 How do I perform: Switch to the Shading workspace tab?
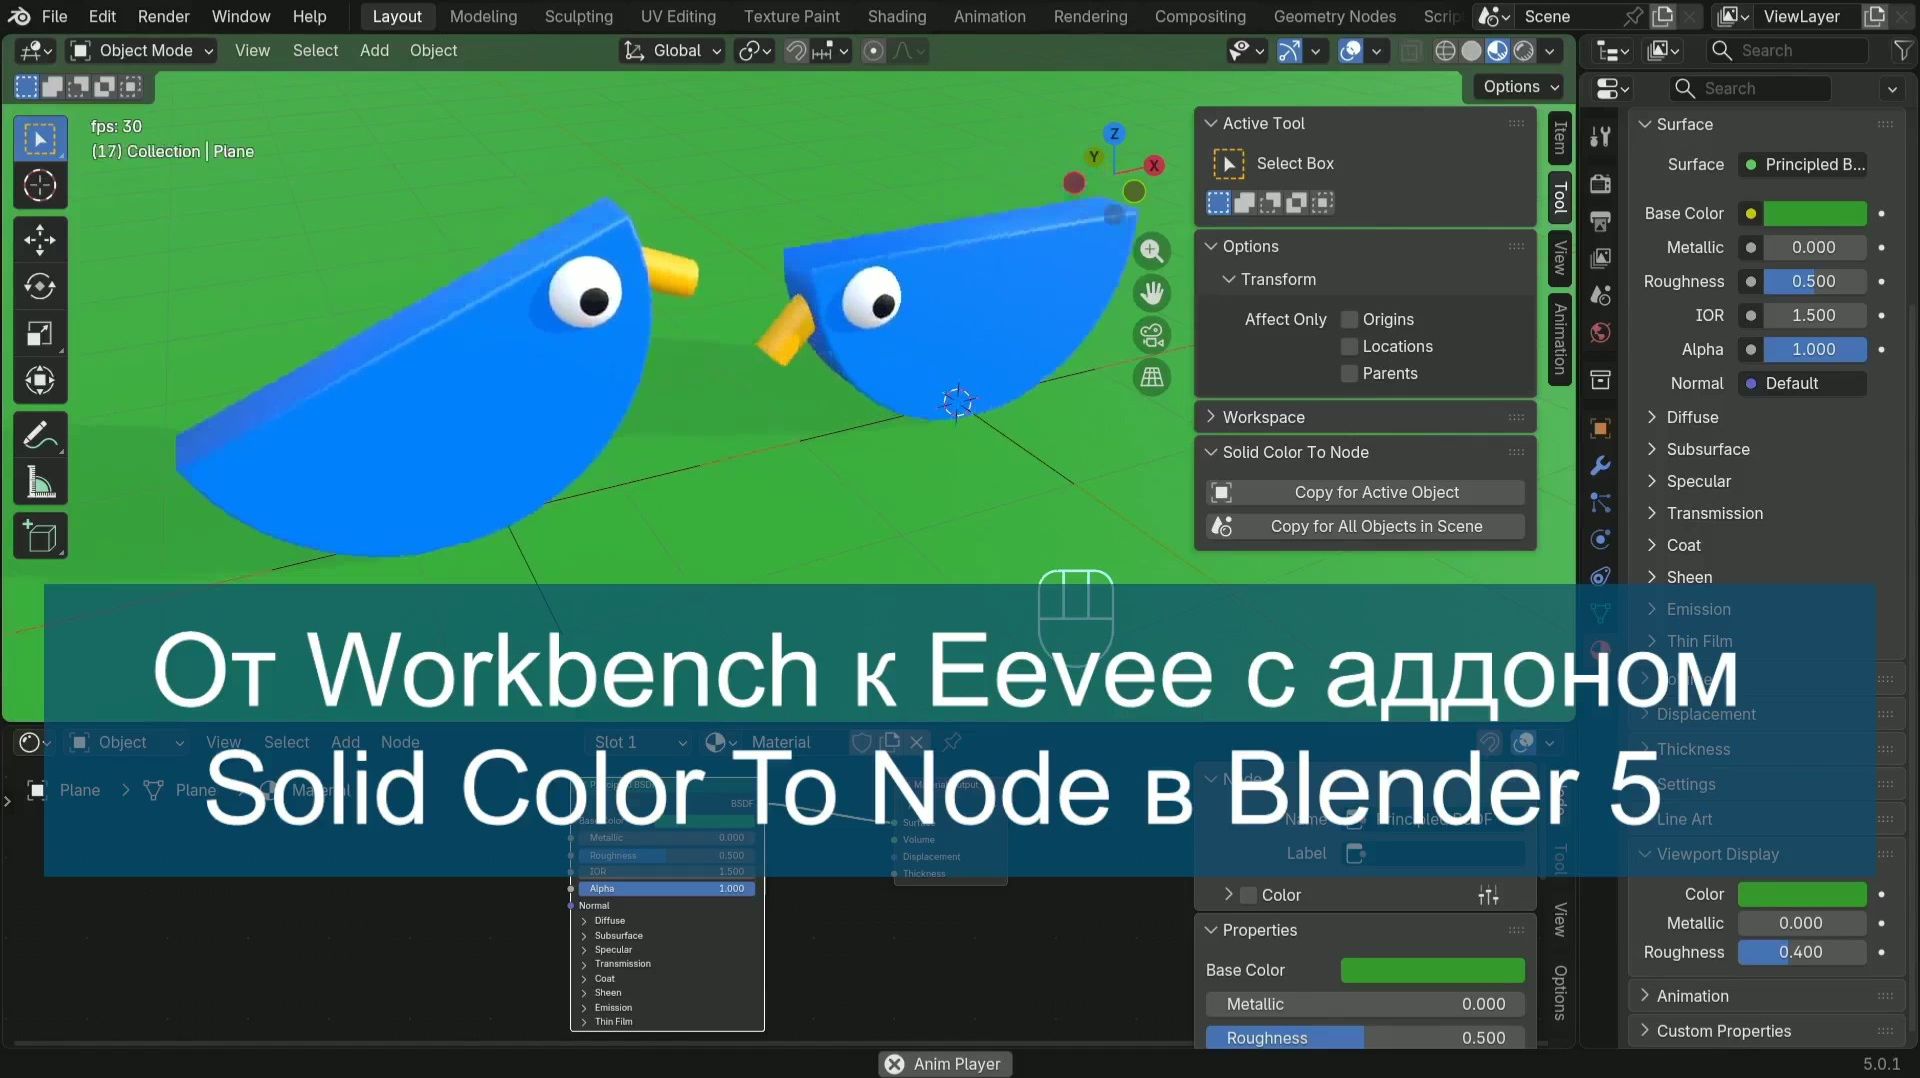[896, 16]
